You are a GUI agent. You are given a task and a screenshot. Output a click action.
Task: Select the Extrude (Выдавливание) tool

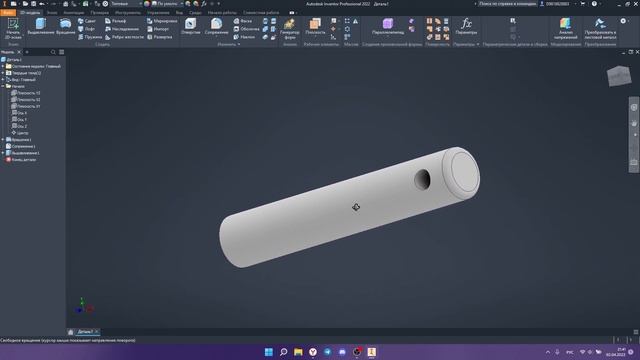(41, 27)
